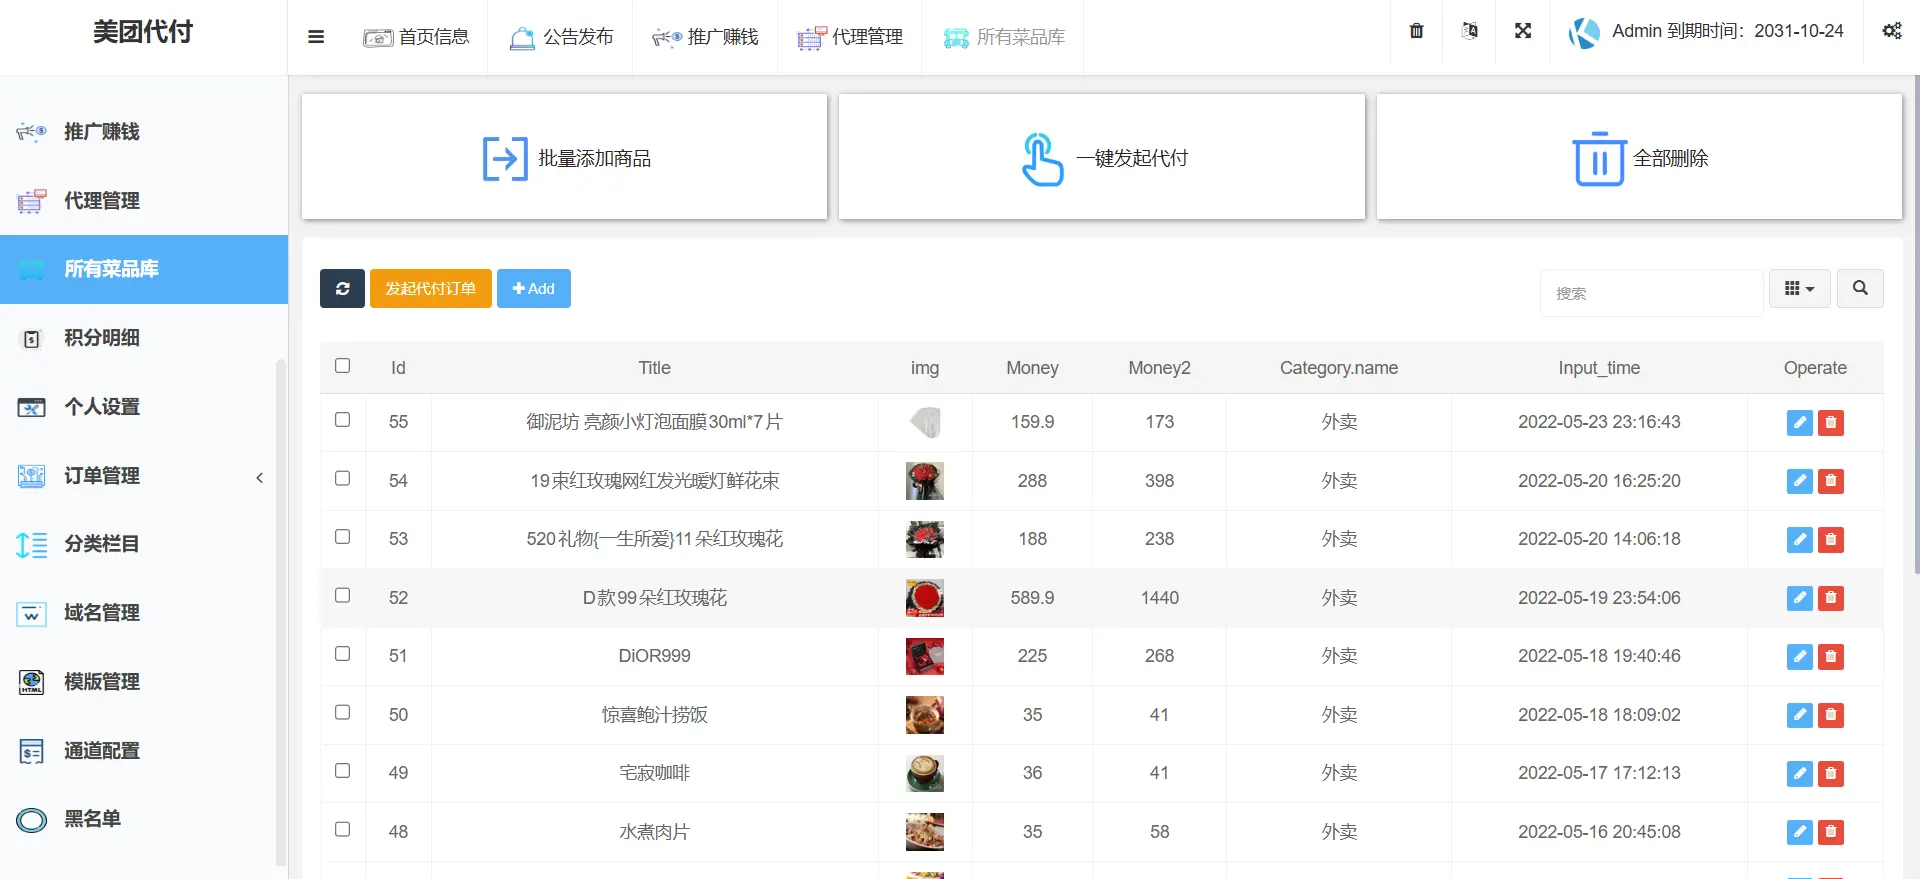Open the 公告发布 top tab
The height and width of the screenshot is (879, 1920).
click(x=561, y=37)
